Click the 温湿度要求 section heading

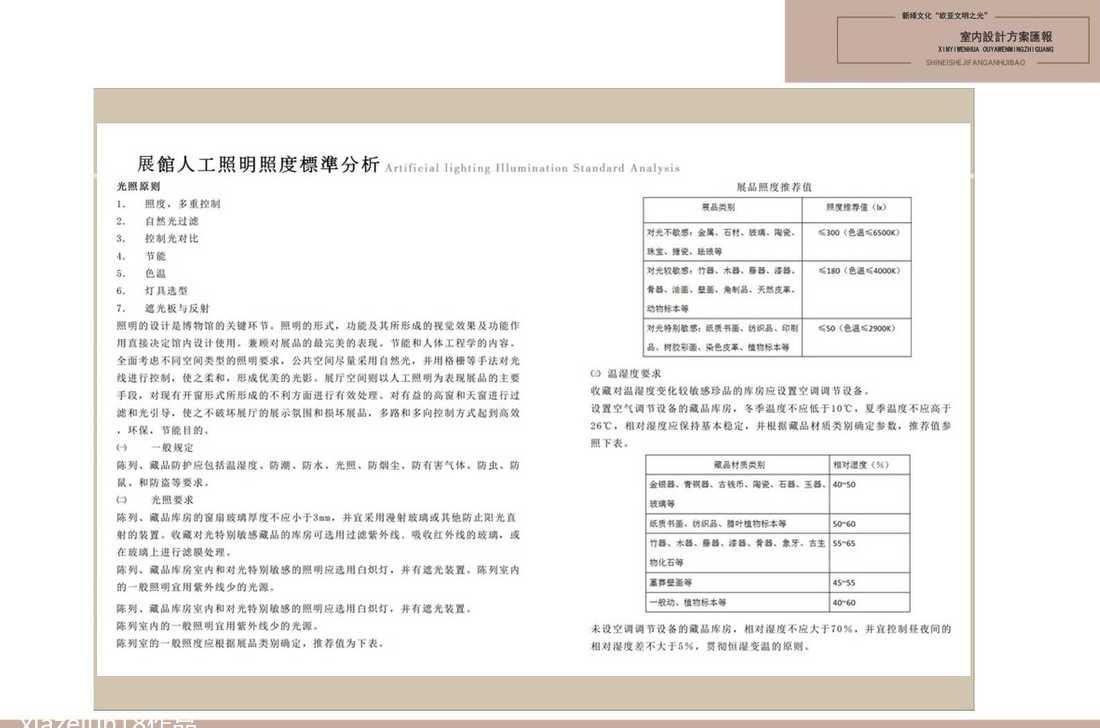point(630,373)
